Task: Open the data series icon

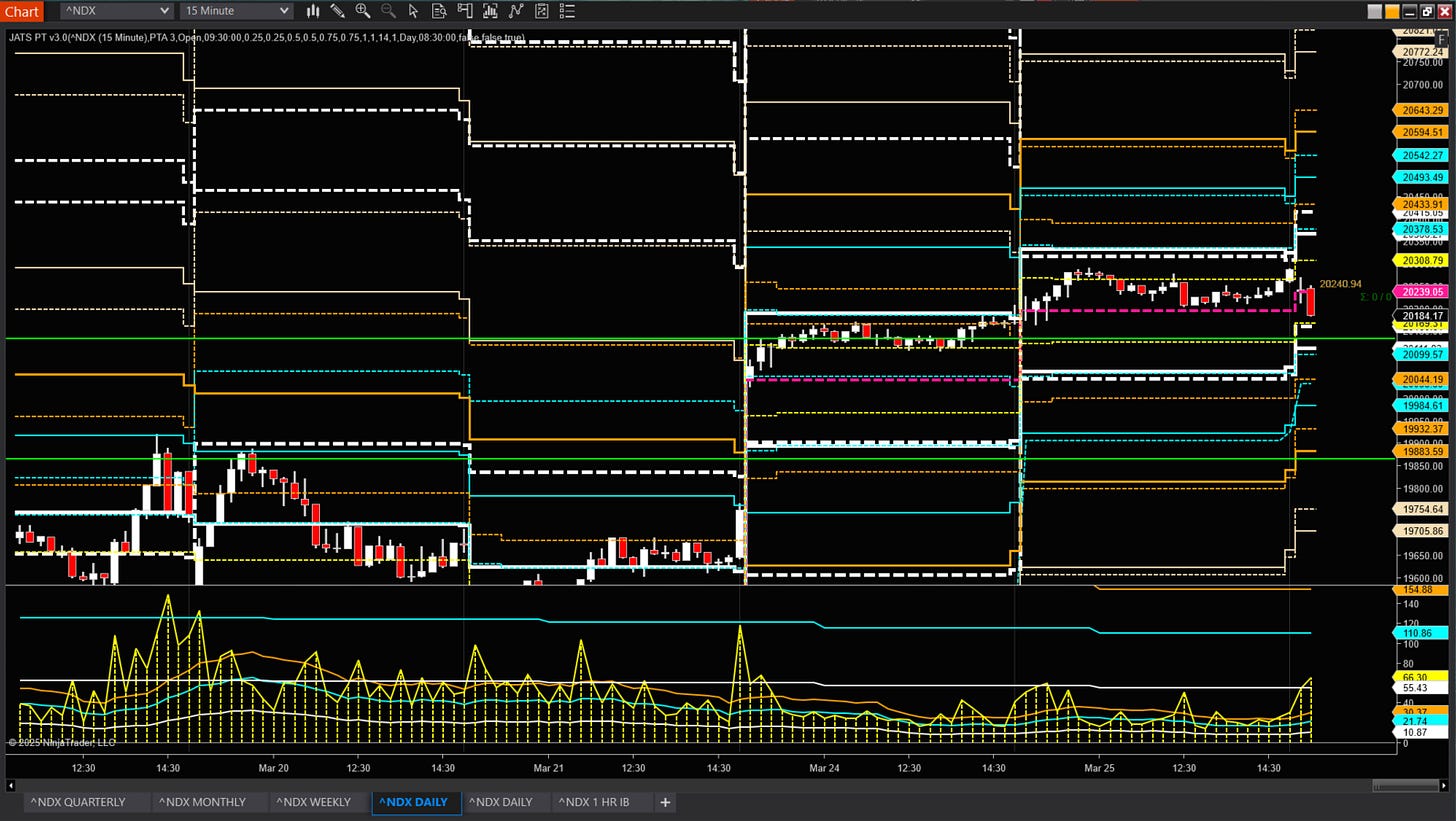Action: (490, 11)
